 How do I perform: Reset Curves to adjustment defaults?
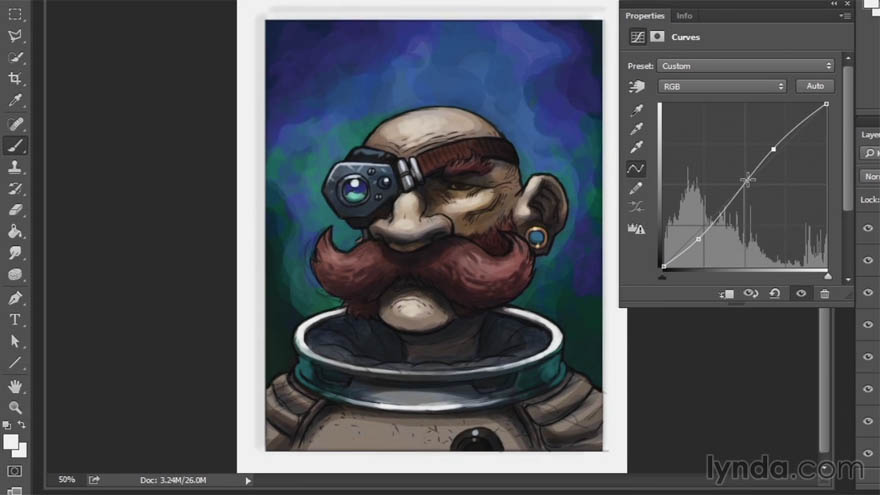(774, 294)
